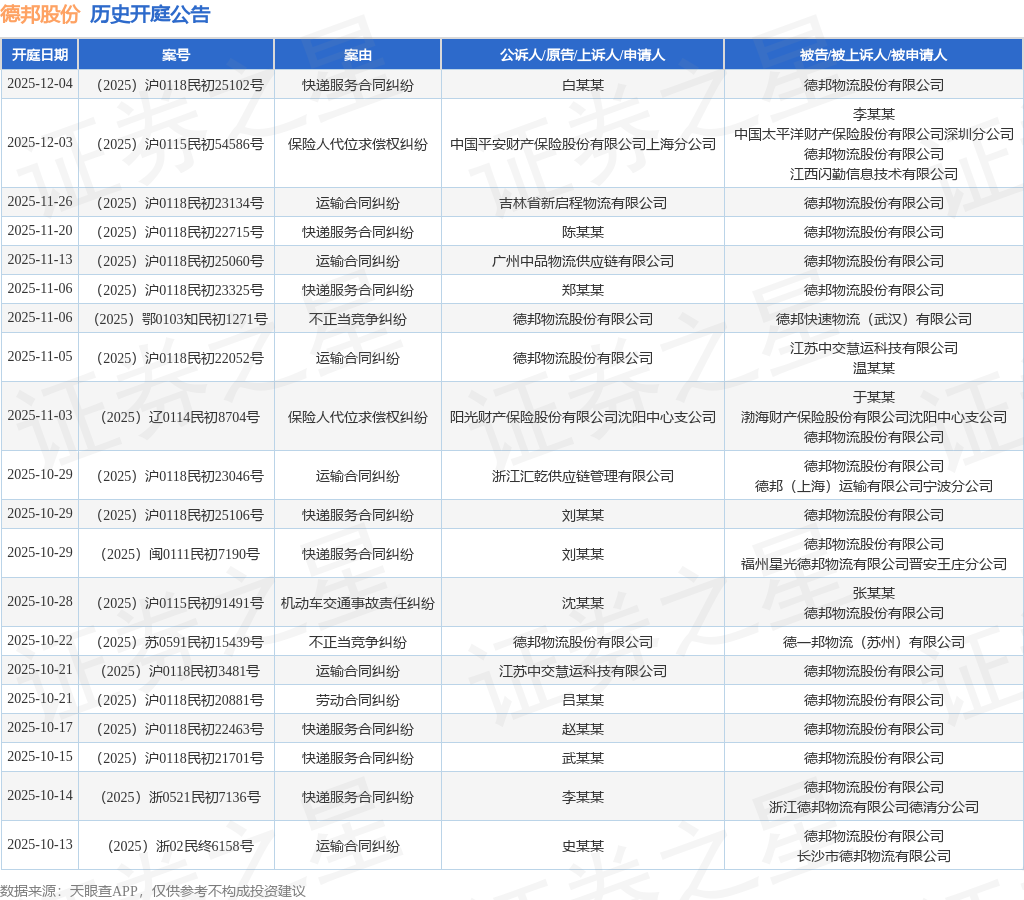This screenshot has height=900, width=1024.
Task: Click defendant 德邦快速物流（武汉）有限公司
Action: [x=874, y=319]
